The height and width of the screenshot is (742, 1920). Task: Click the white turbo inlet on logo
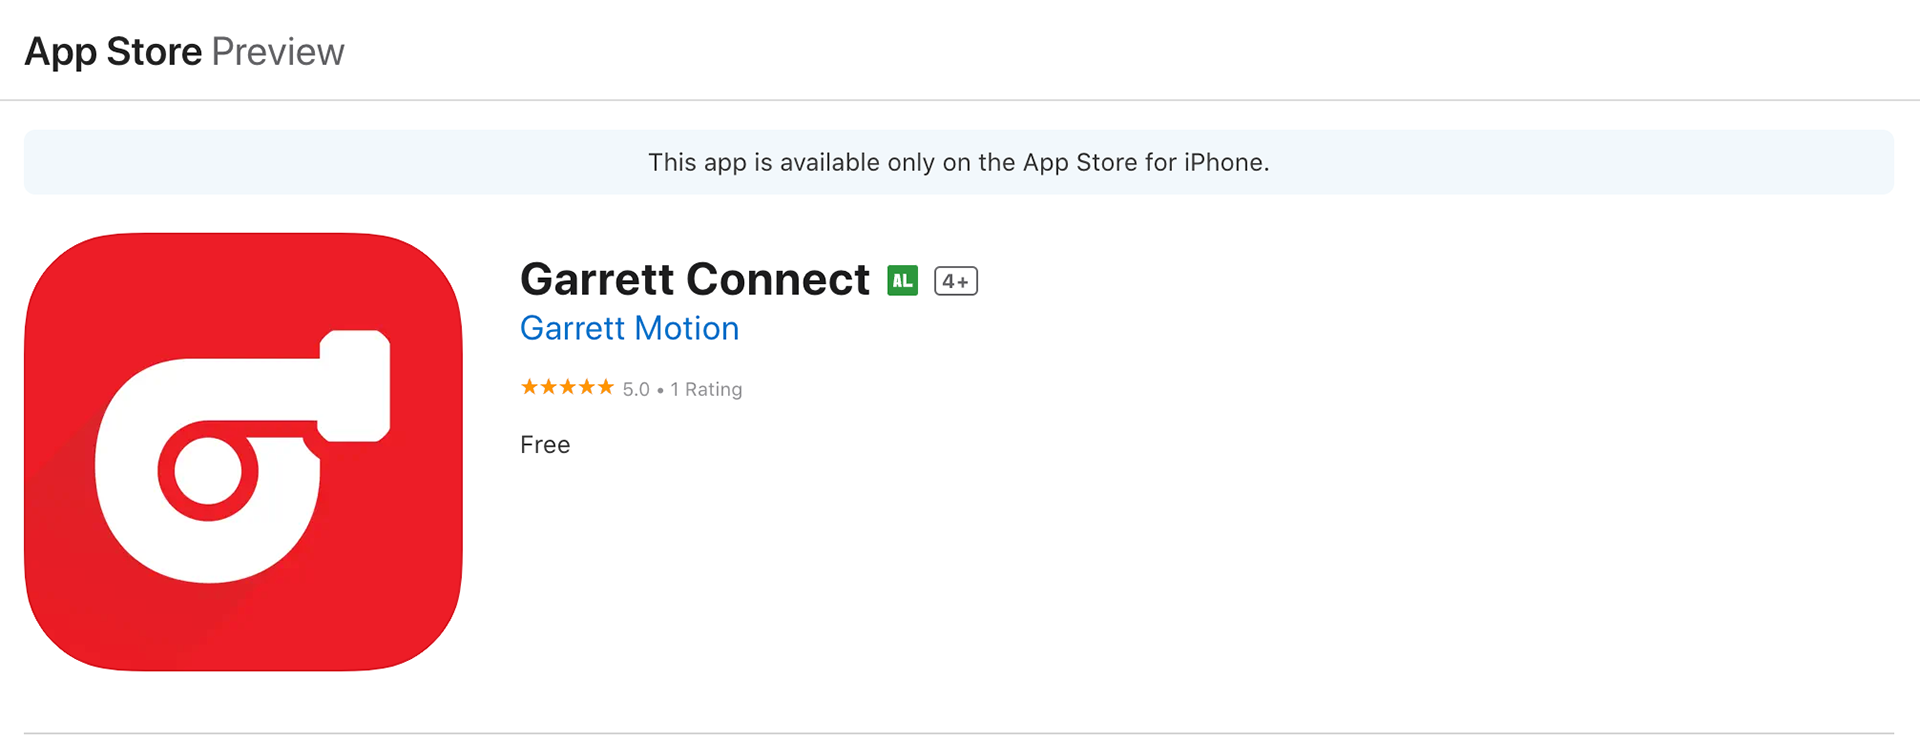(x=355, y=385)
